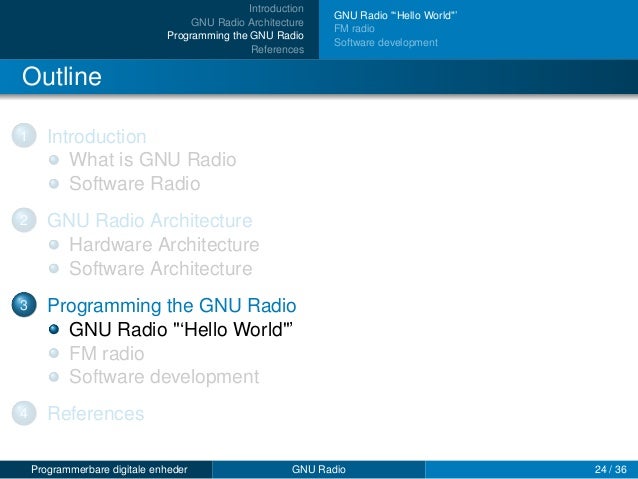Click the 24 / 36 page counter
This screenshot has width=638, height=479.
pos(610,470)
